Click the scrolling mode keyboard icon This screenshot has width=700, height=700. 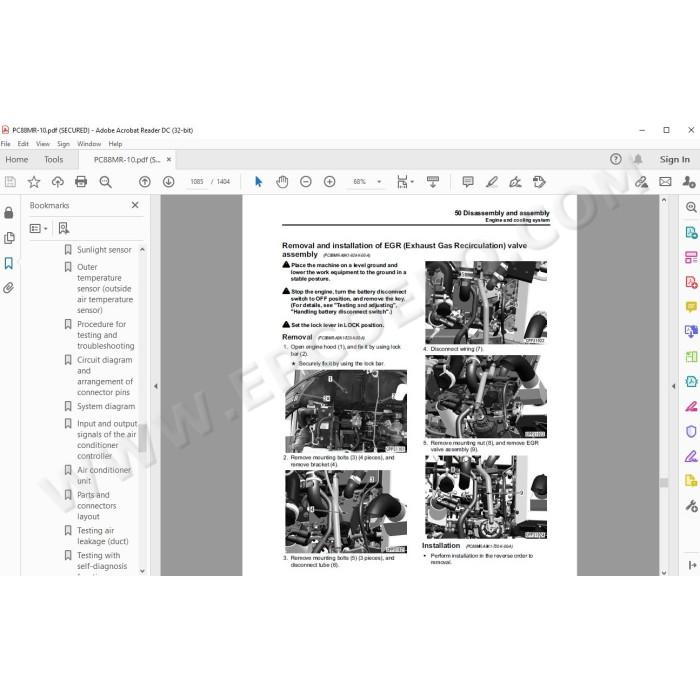tap(433, 182)
